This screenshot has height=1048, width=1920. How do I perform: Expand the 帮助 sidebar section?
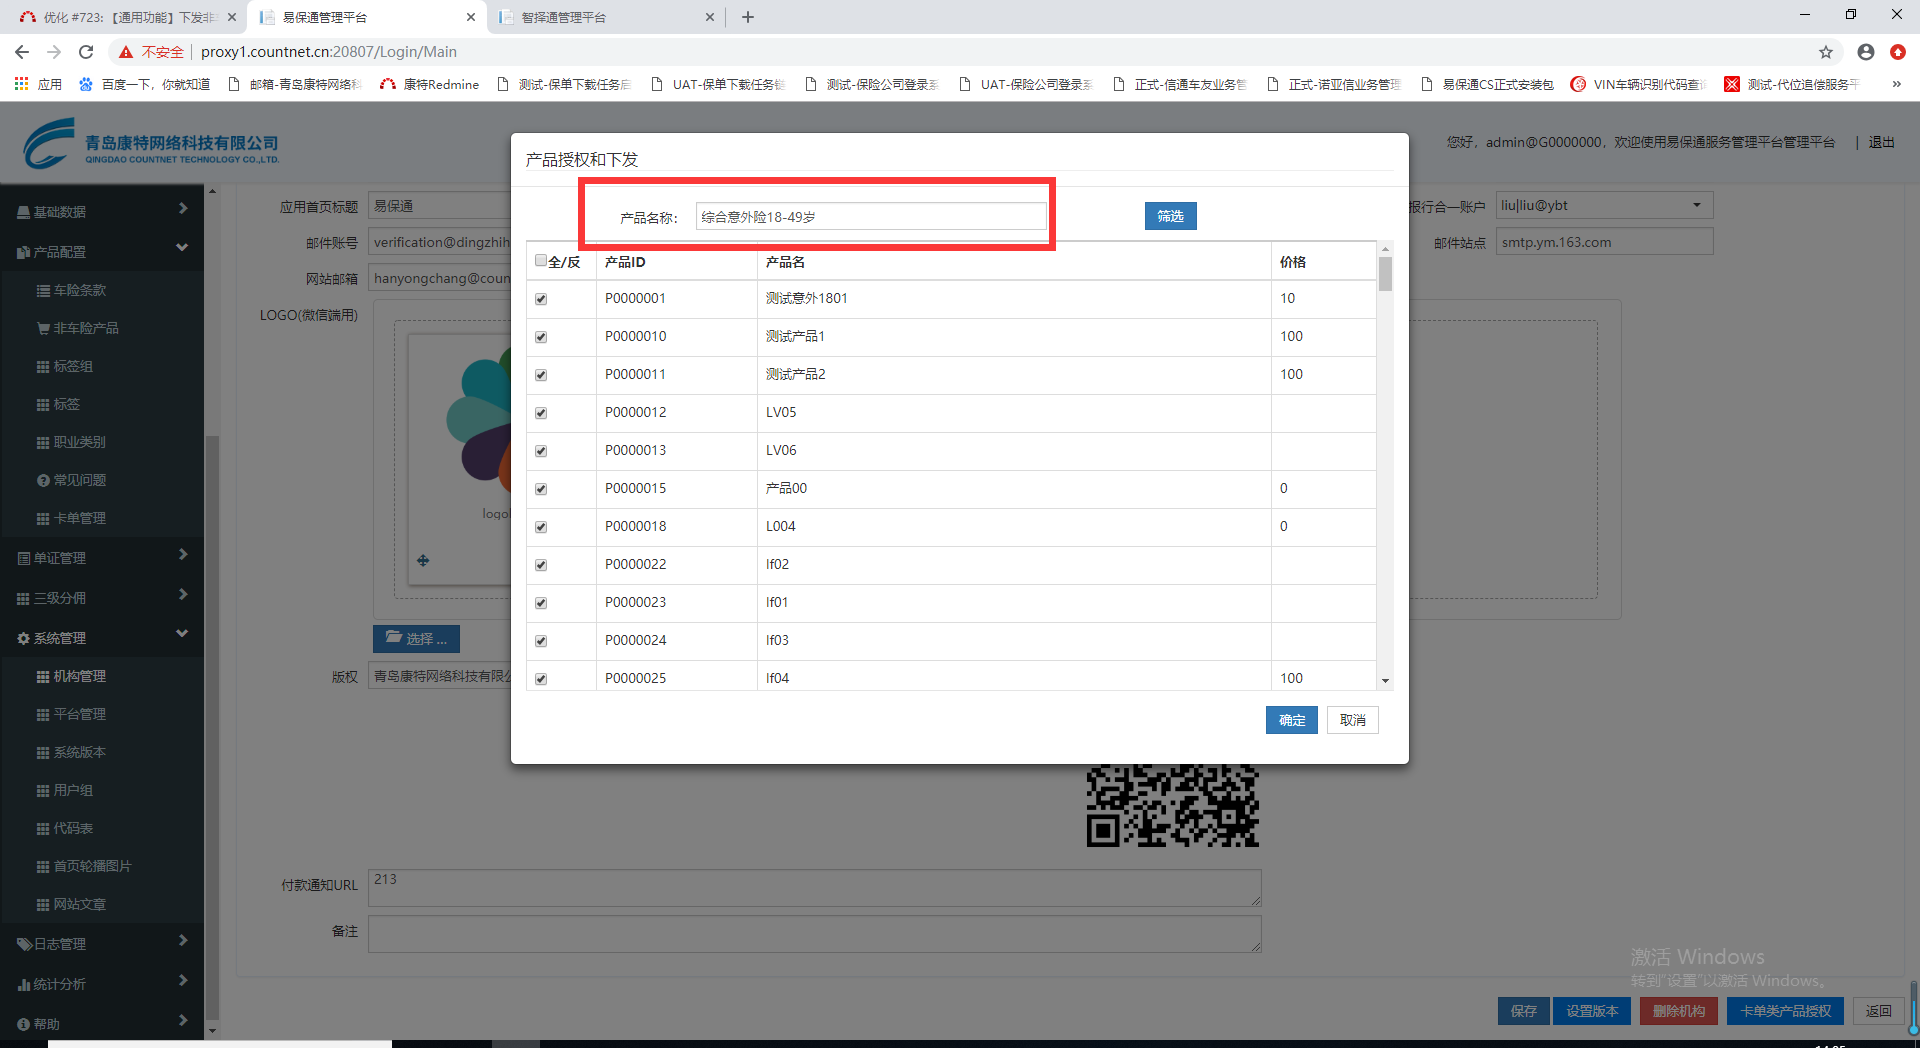[102, 1023]
